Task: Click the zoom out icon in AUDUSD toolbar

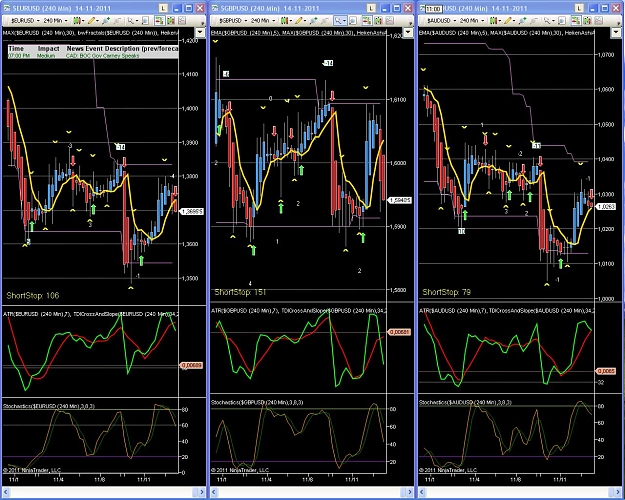Action: point(533,20)
